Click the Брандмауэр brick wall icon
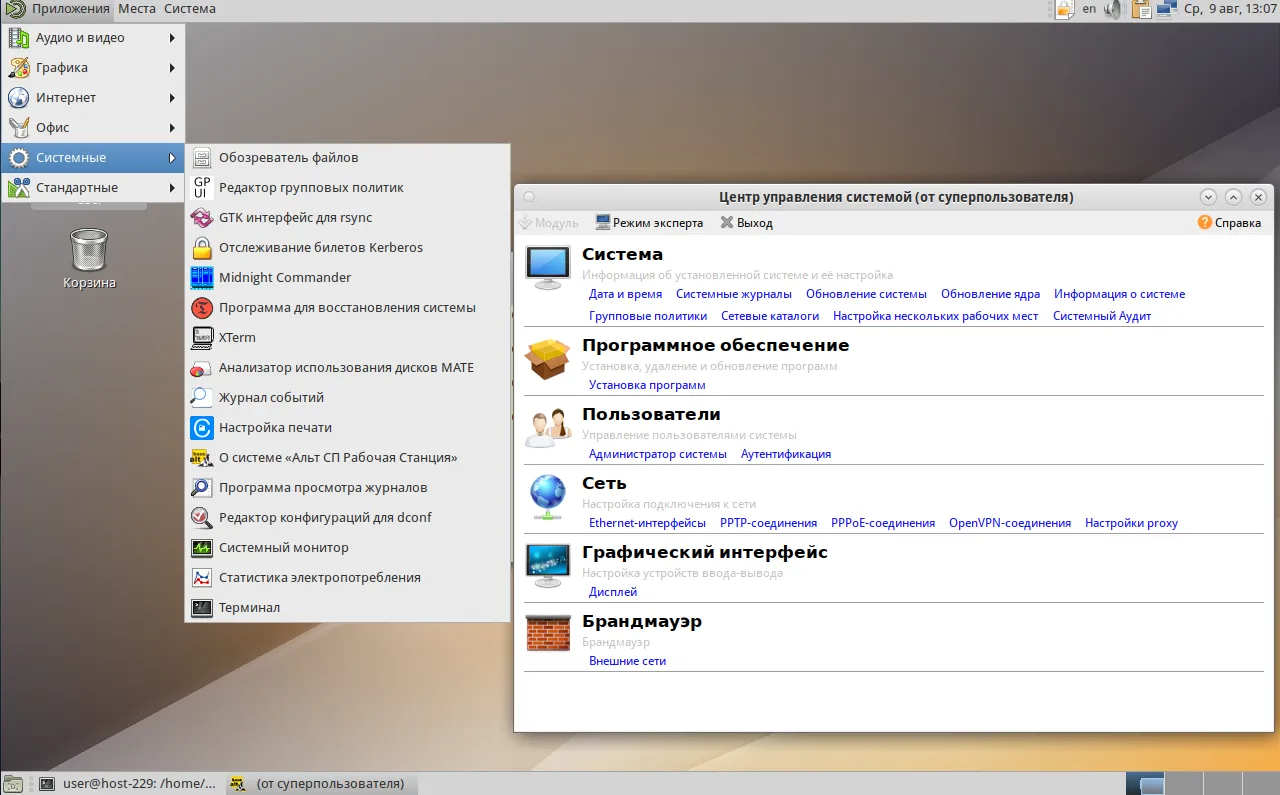 [x=547, y=634]
